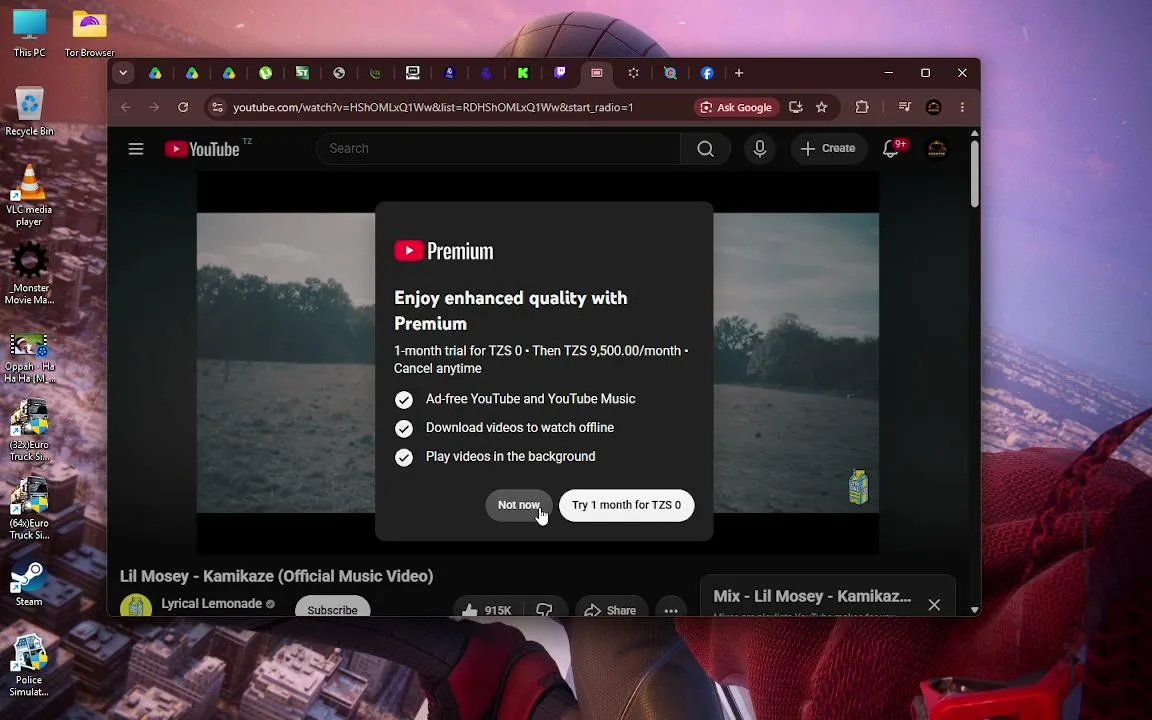Go to the YouTube home logo
This screenshot has width=1152, height=720.
pos(203,149)
